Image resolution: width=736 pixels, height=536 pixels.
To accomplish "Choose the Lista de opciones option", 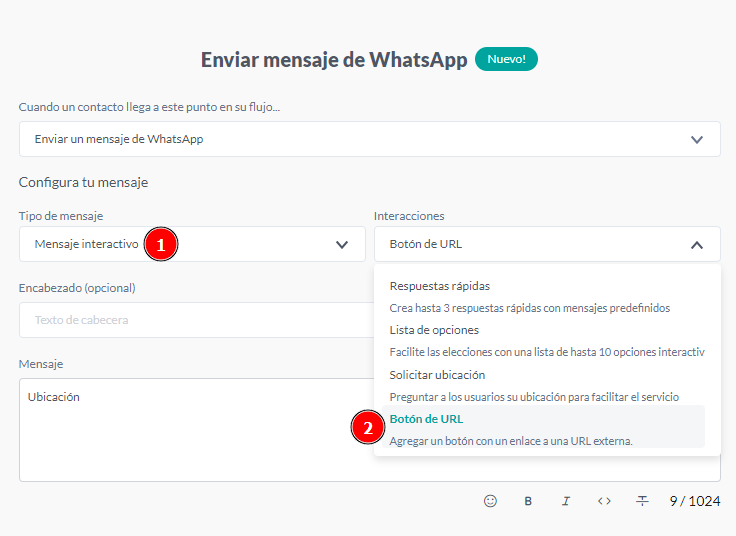I will 434,330.
